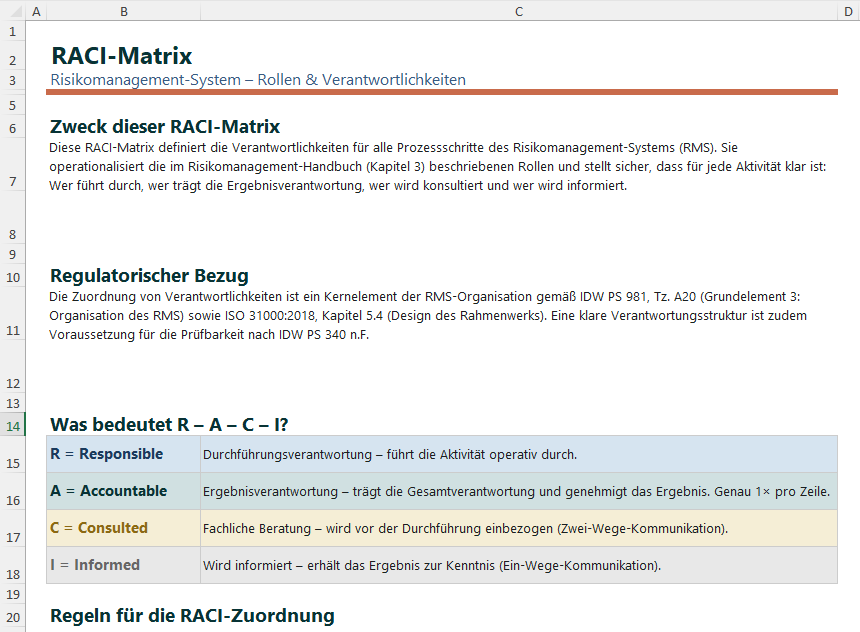860x632 pixels.
Task: Select the I = Informed cell
Action: tap(123, 564)
